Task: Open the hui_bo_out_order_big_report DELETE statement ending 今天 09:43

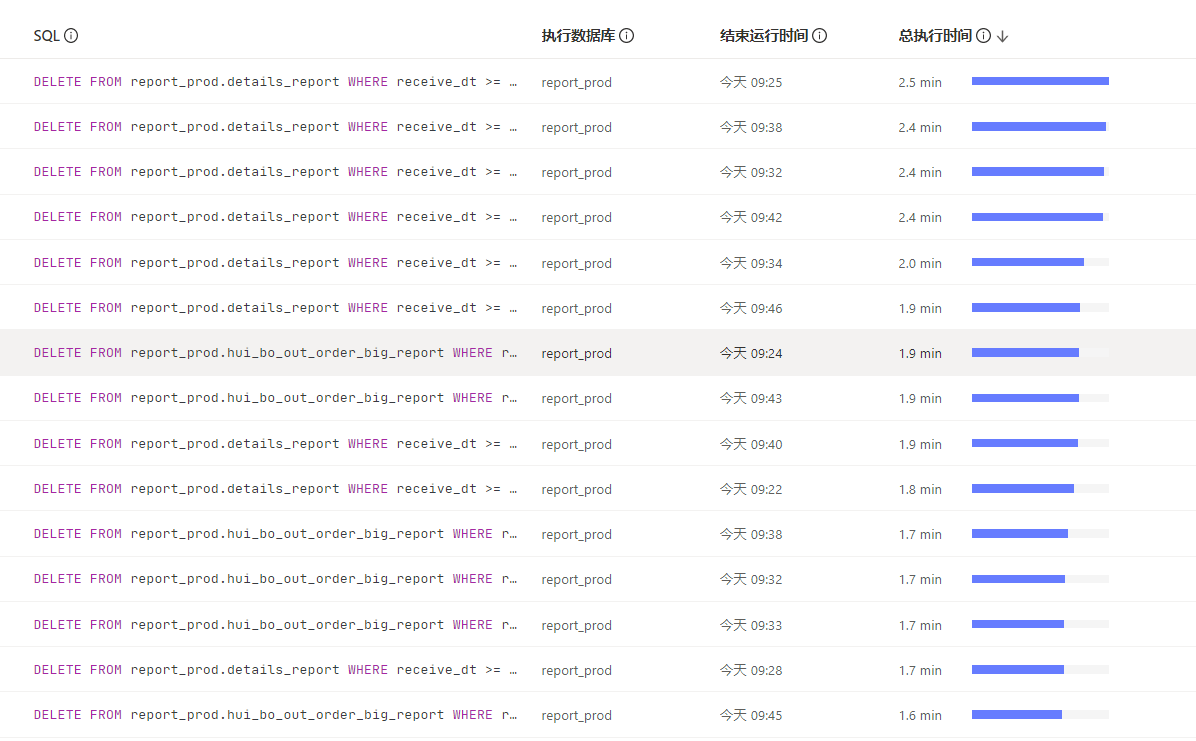Action: [x=275, y=398]
